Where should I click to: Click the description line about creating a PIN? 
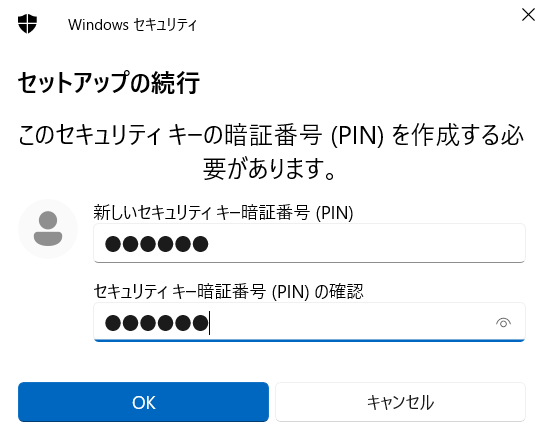click(270, 135)
